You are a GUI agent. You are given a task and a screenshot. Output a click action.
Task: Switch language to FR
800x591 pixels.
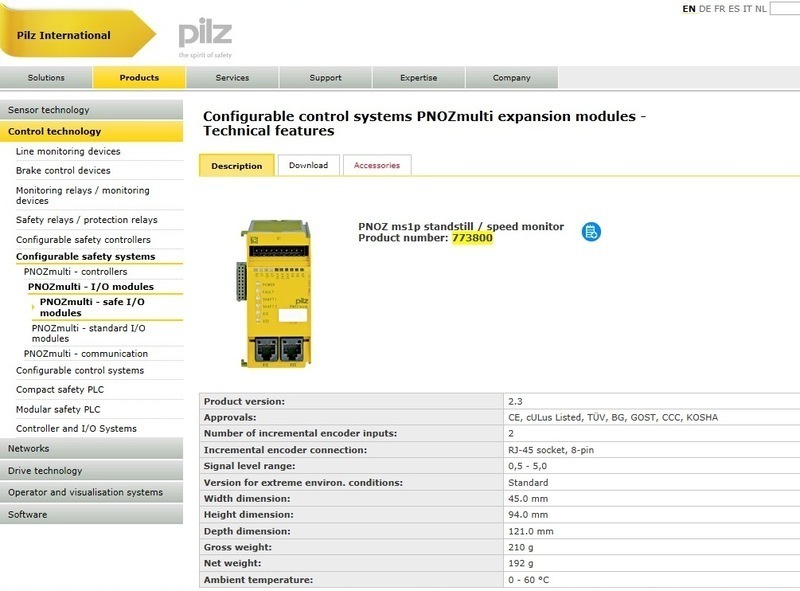tap(719, 9)
